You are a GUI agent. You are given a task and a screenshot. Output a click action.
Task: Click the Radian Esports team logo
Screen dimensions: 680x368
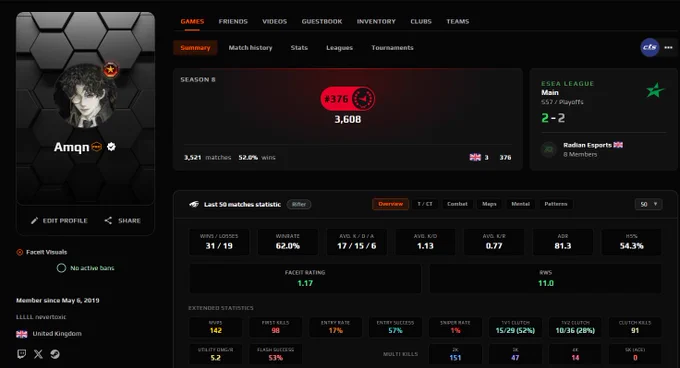point(549,150)
